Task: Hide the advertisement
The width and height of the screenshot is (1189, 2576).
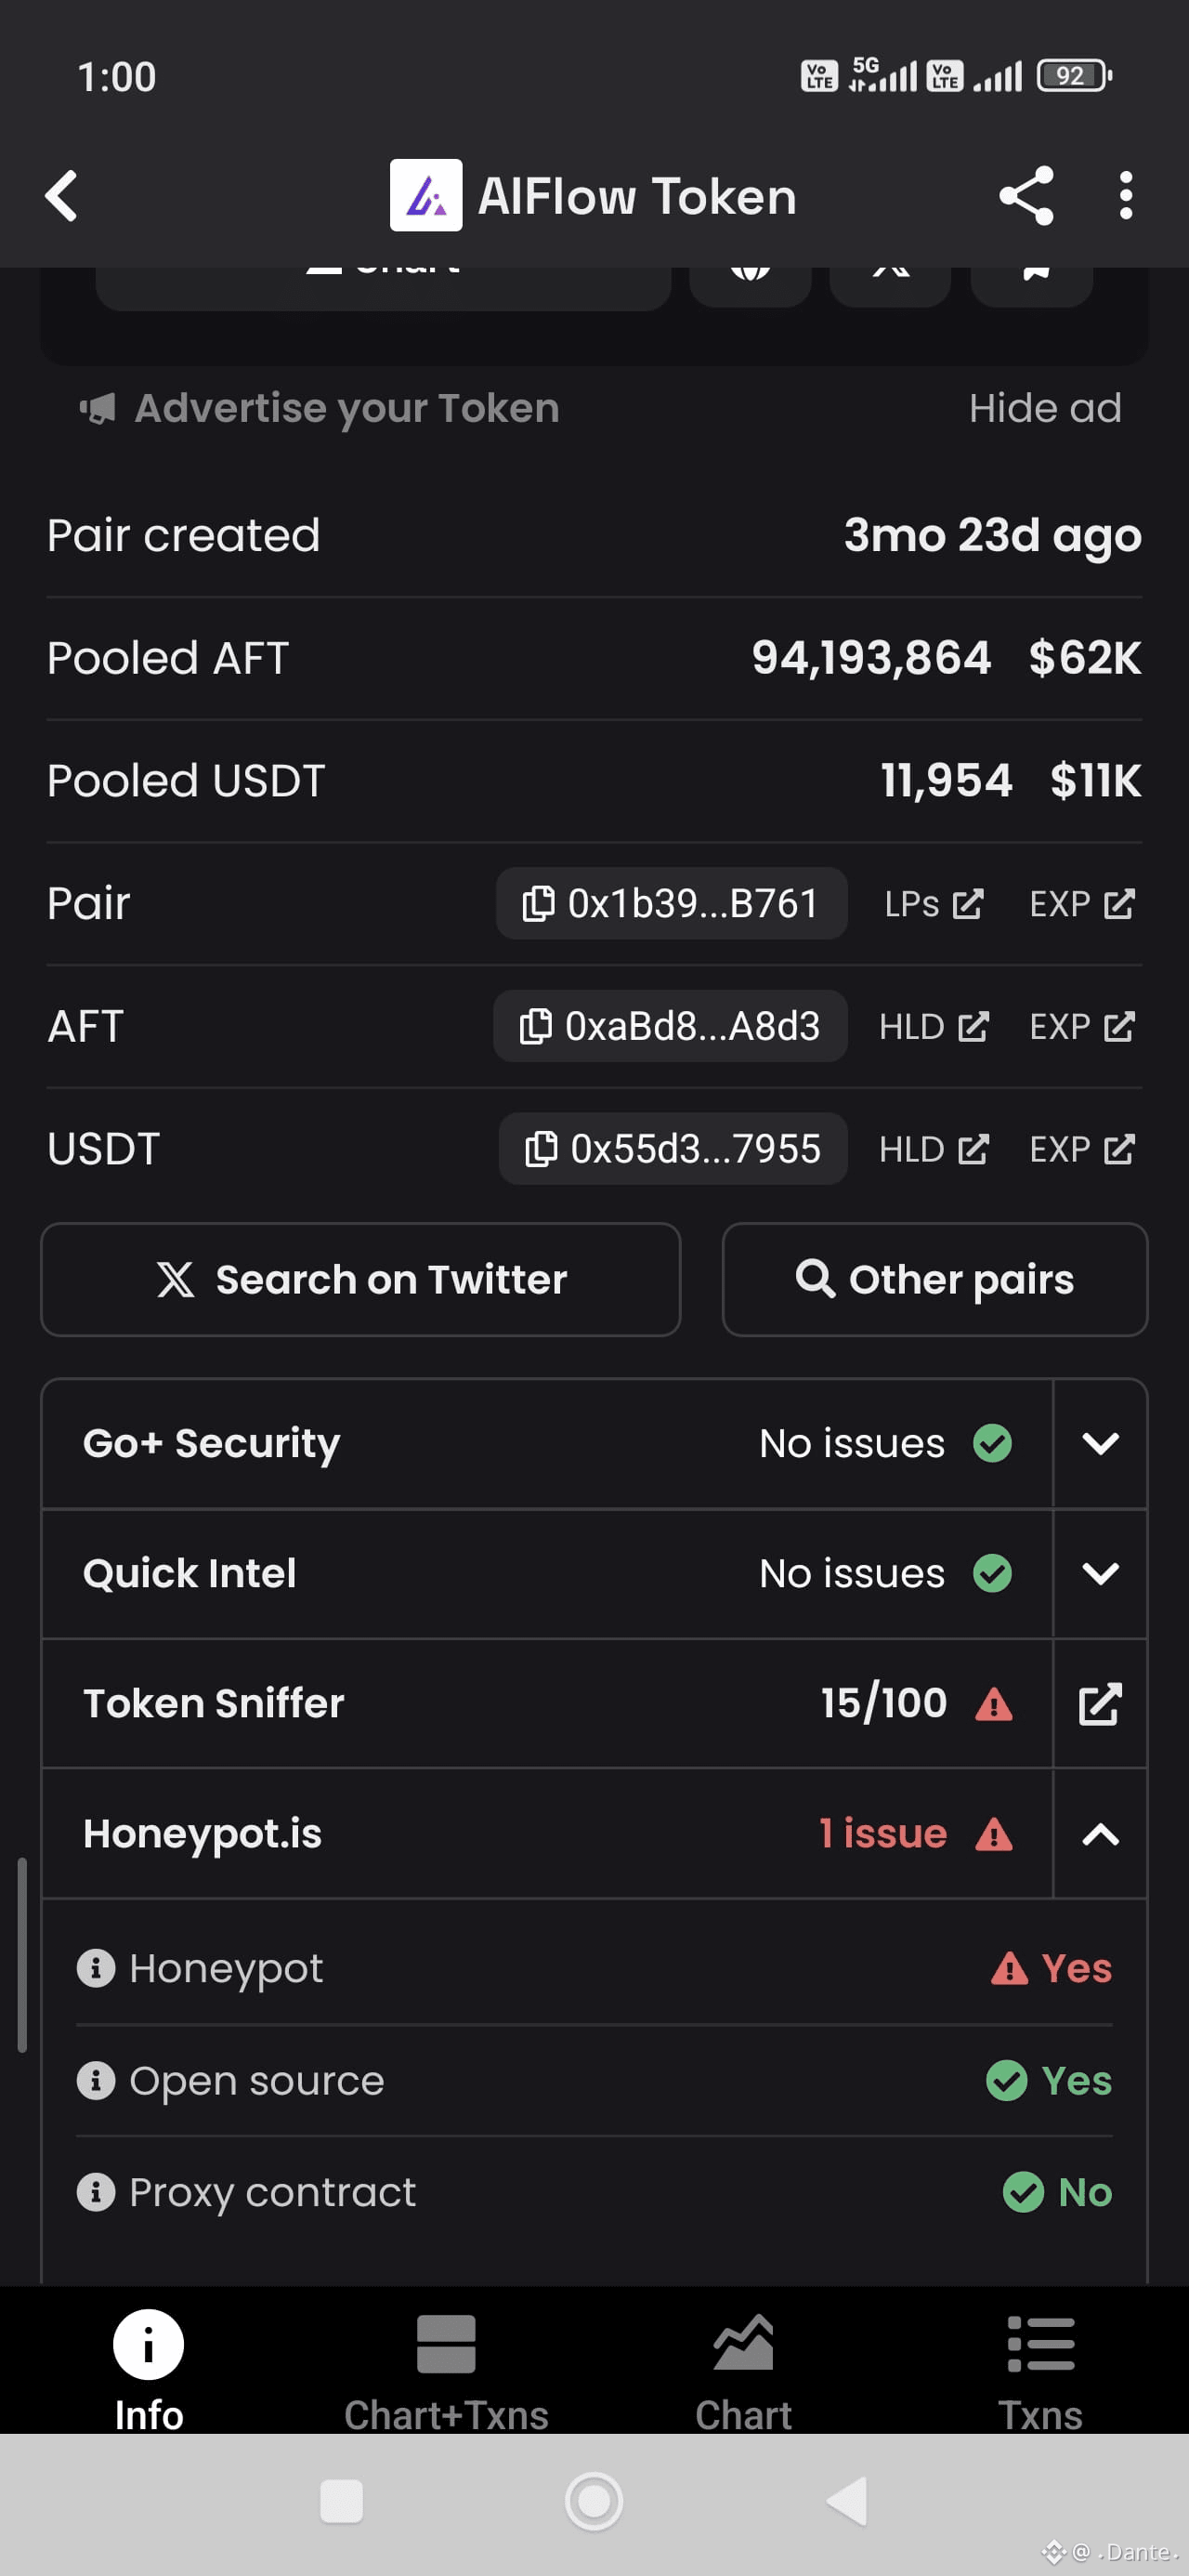Action: pos(1045,408)
